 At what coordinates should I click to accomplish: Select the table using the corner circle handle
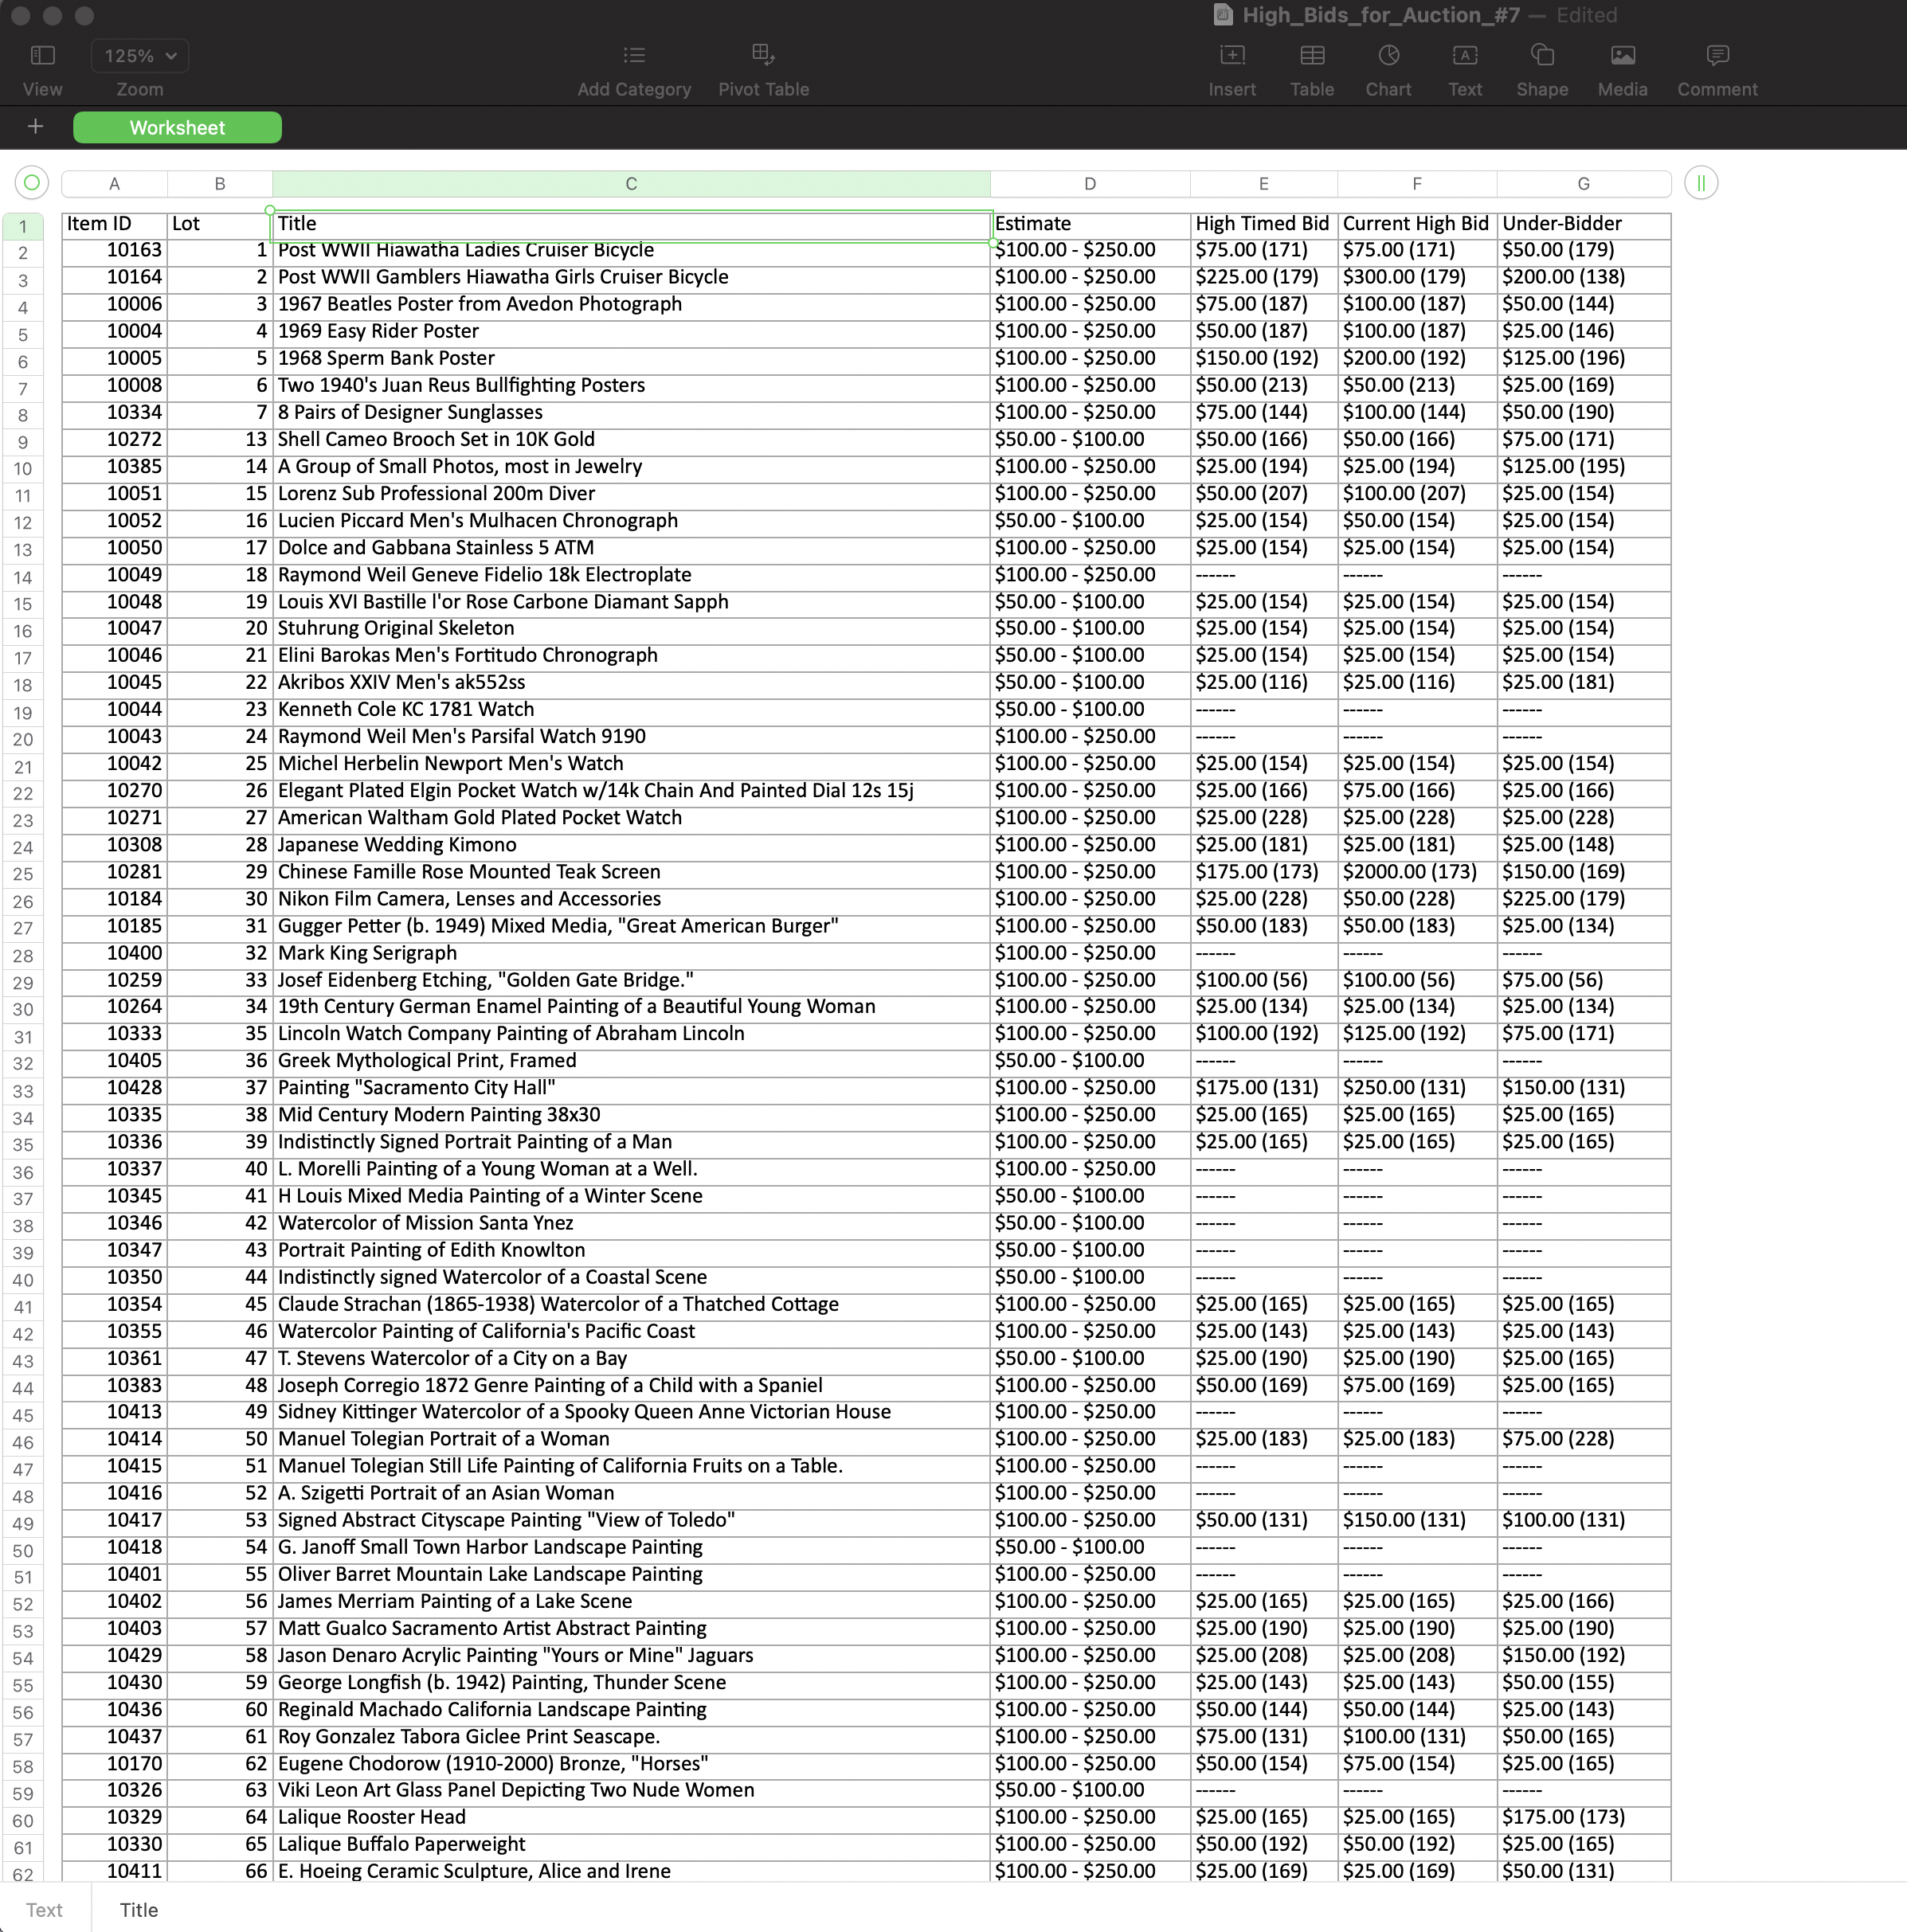pos(32,183)
